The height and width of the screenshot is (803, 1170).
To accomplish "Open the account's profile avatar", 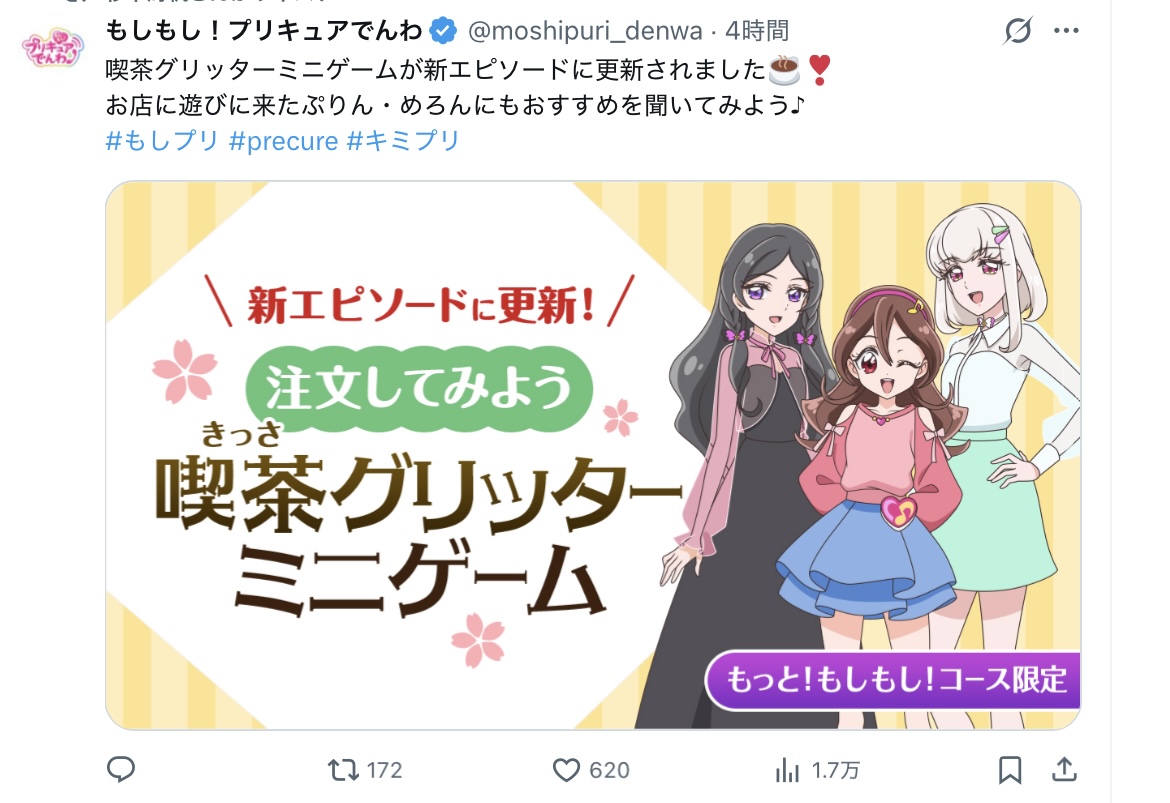I will tap(52, 46).
